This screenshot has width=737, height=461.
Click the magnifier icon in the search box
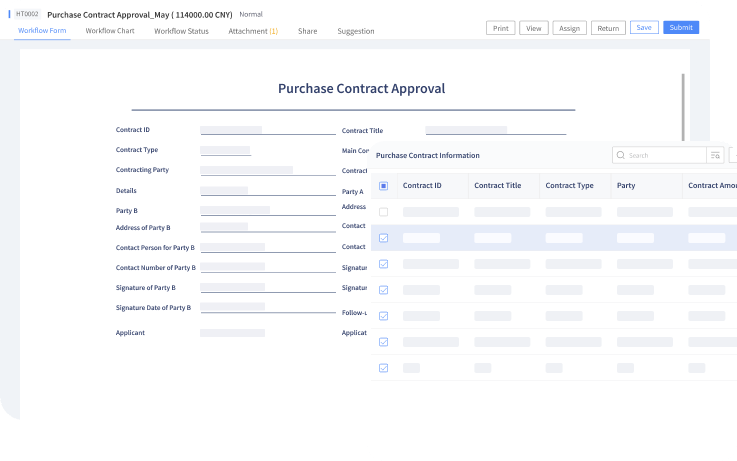coord(620,155)
